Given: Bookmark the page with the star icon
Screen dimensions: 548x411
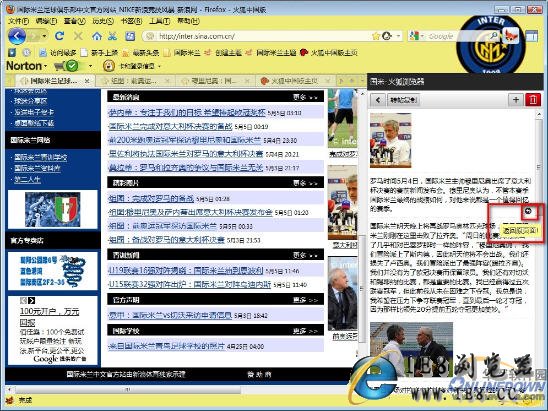Looking at the screenshot, I should [x=376, y=36].
